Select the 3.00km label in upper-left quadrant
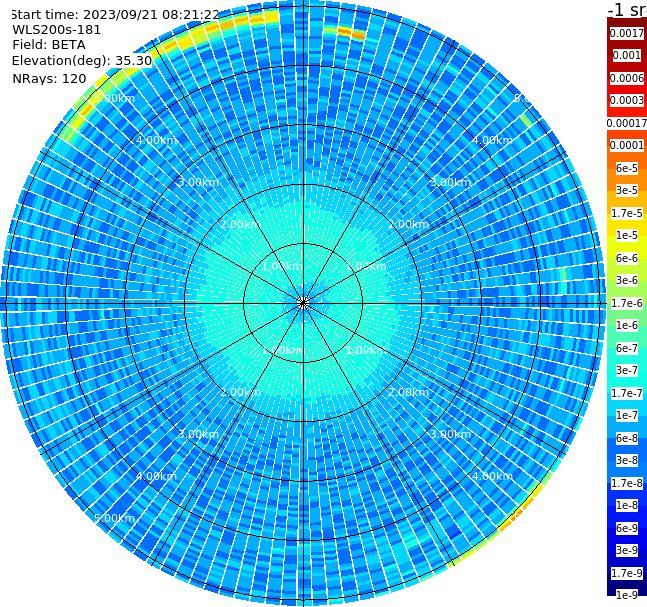This screenshot has width=647, height=607. pyautogui.click(x=198, y=182)
